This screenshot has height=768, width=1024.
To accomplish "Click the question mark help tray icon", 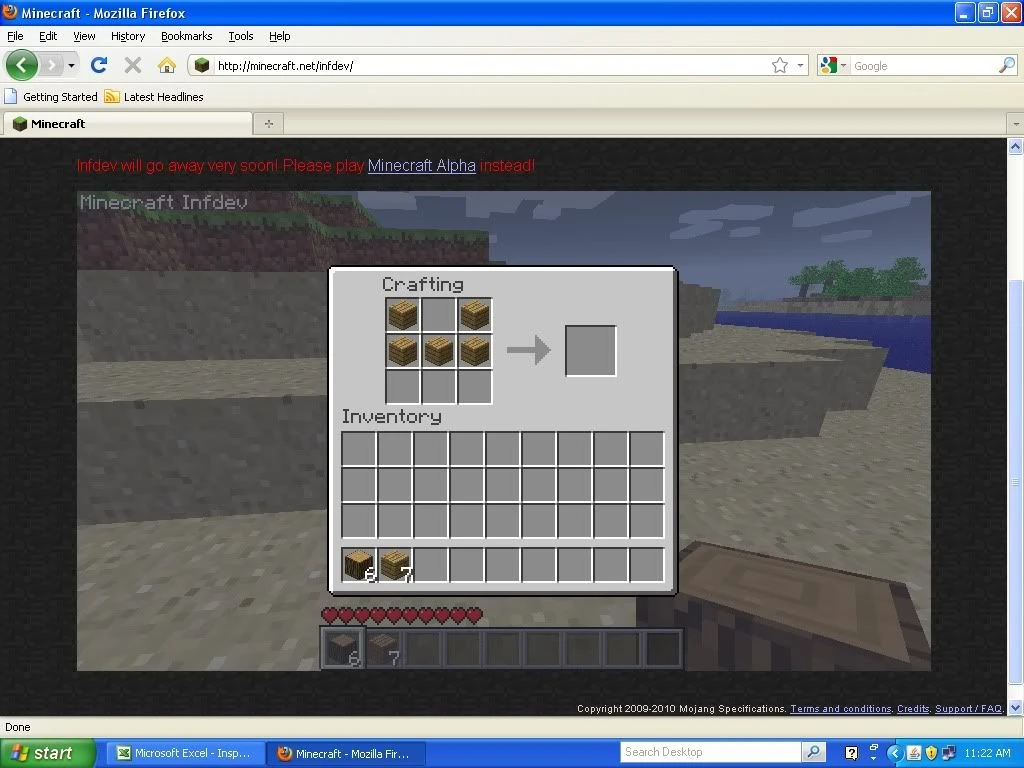I will tap(851, 753).
